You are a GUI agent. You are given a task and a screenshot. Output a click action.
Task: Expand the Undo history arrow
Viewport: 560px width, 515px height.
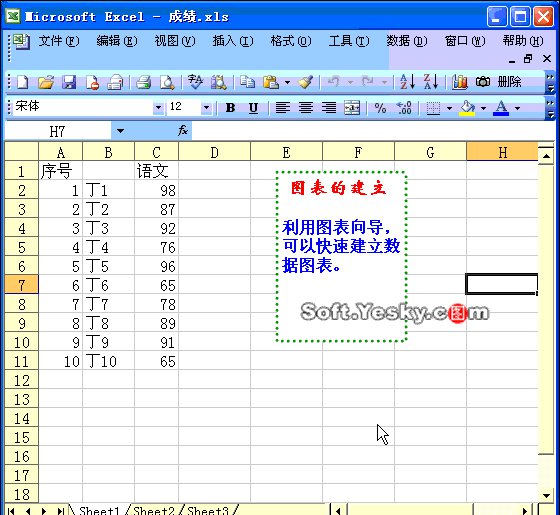point(350,82)
